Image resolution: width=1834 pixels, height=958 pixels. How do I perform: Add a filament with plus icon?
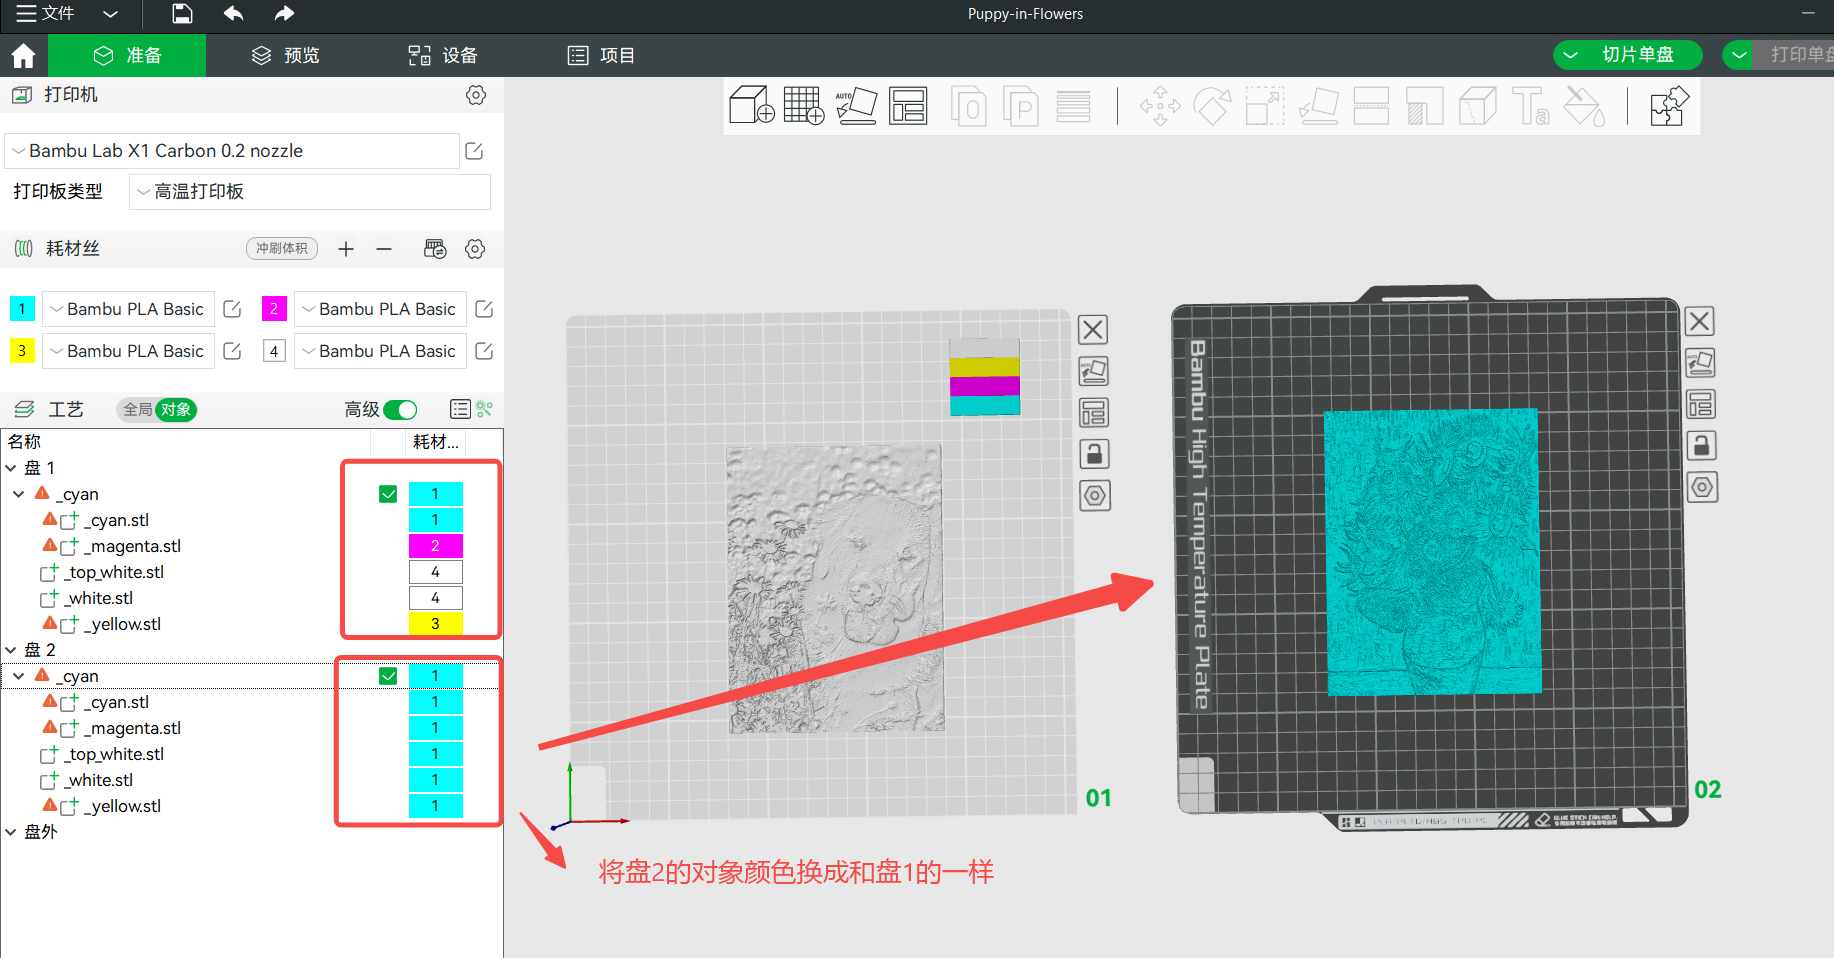[346, 249]
